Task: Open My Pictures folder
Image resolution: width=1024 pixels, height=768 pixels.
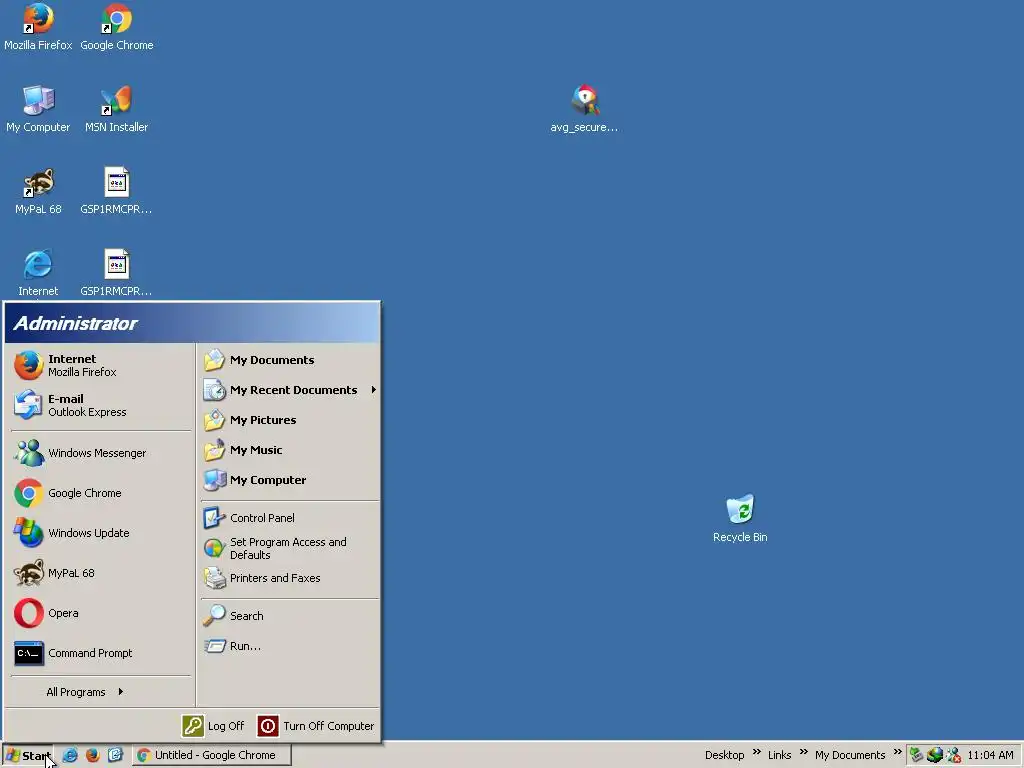Action: pos(290,420)
